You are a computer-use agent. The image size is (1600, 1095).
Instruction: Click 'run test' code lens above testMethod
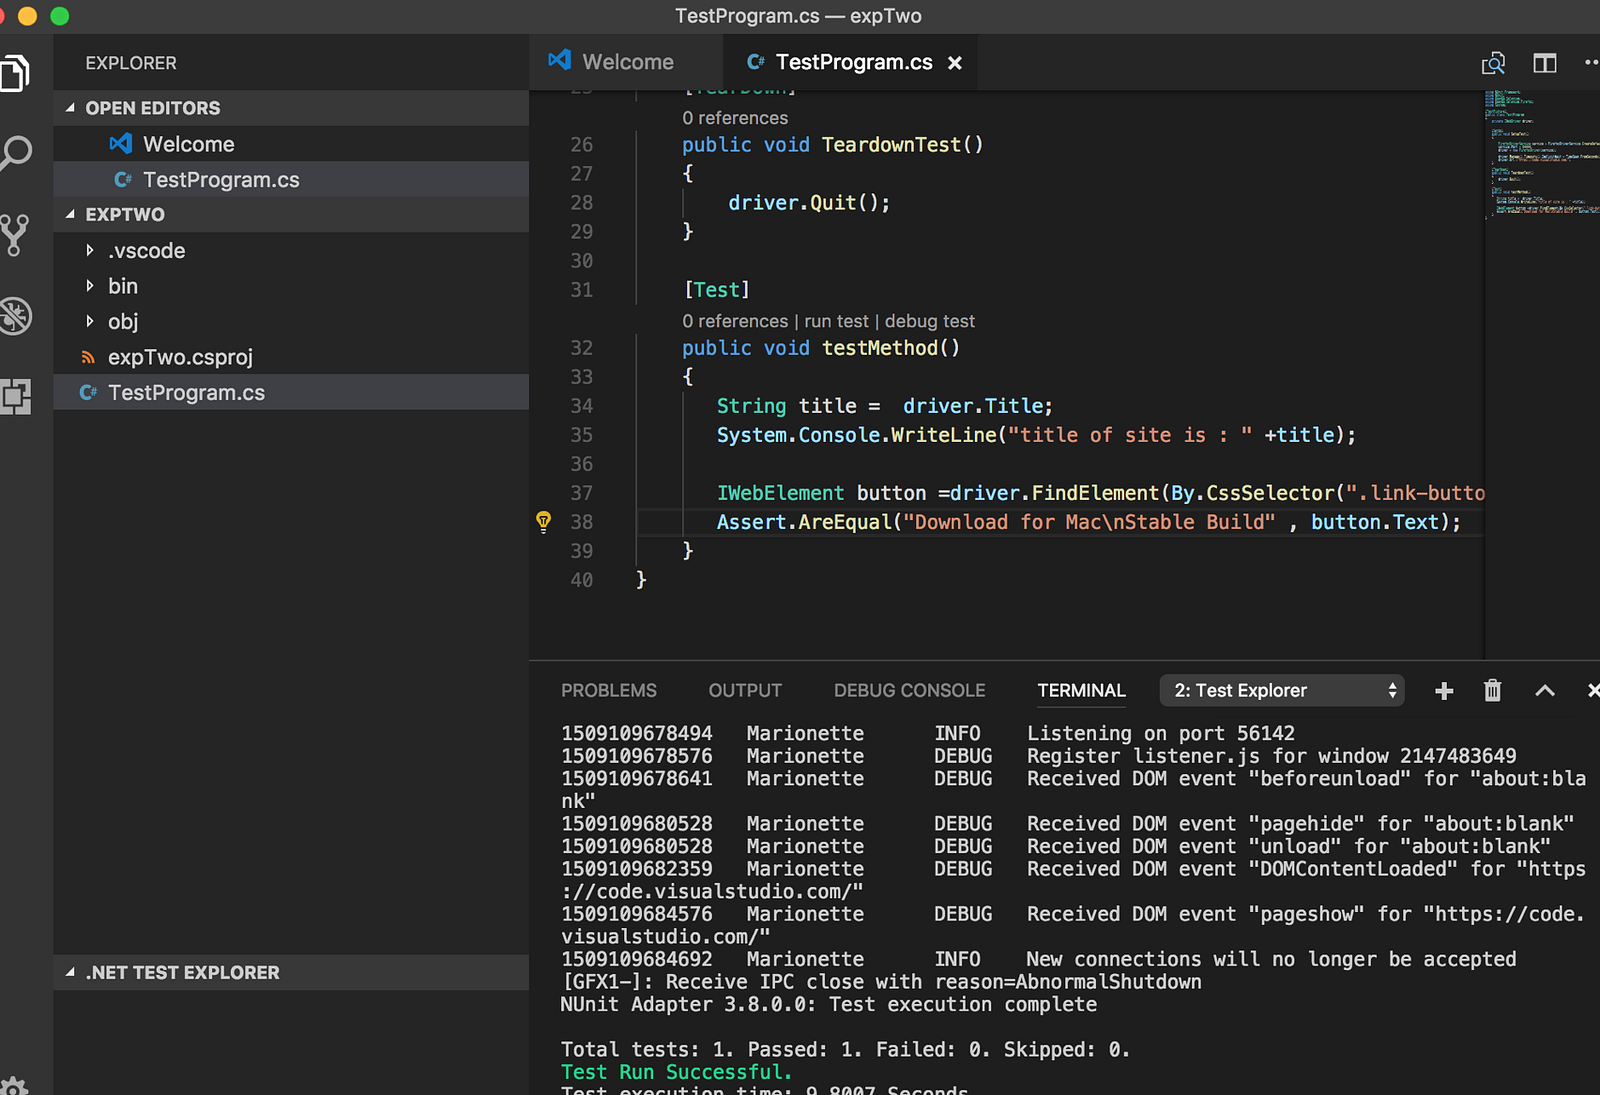point(836,321)
